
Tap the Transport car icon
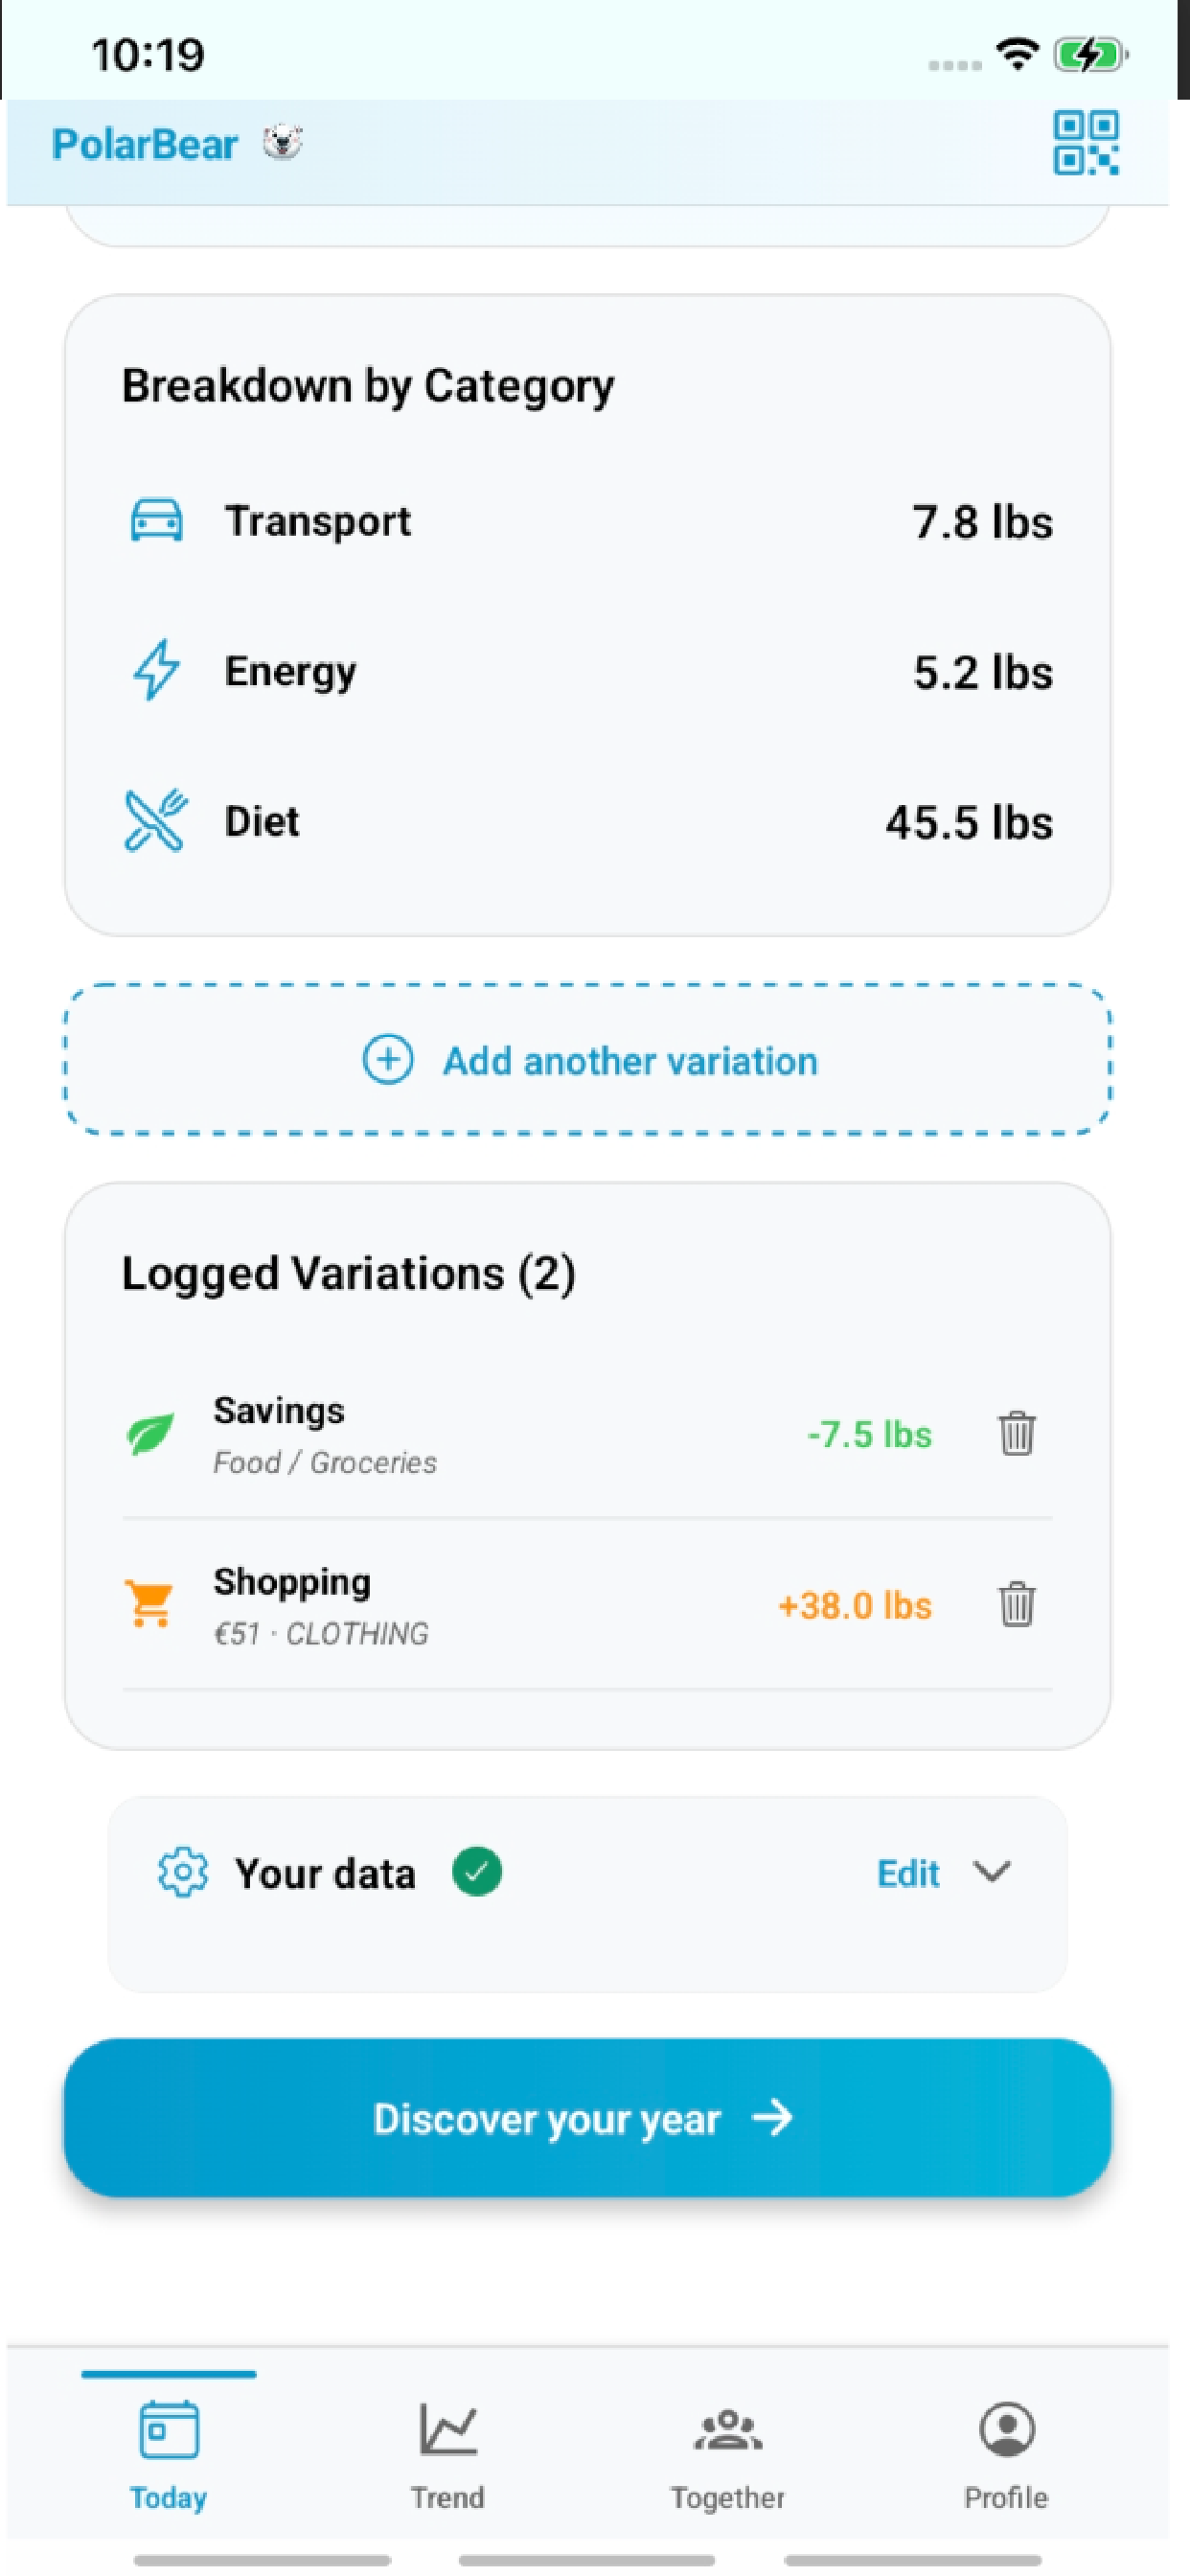click(x=157, y=520)
